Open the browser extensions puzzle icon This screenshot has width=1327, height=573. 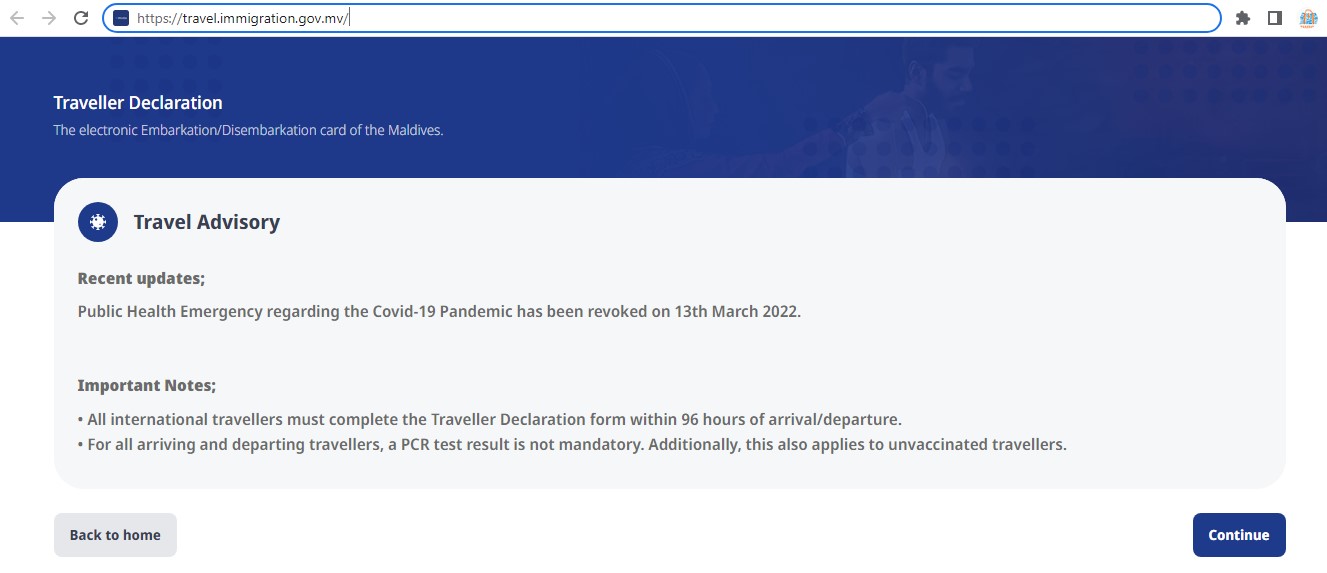pos(1243,18)
